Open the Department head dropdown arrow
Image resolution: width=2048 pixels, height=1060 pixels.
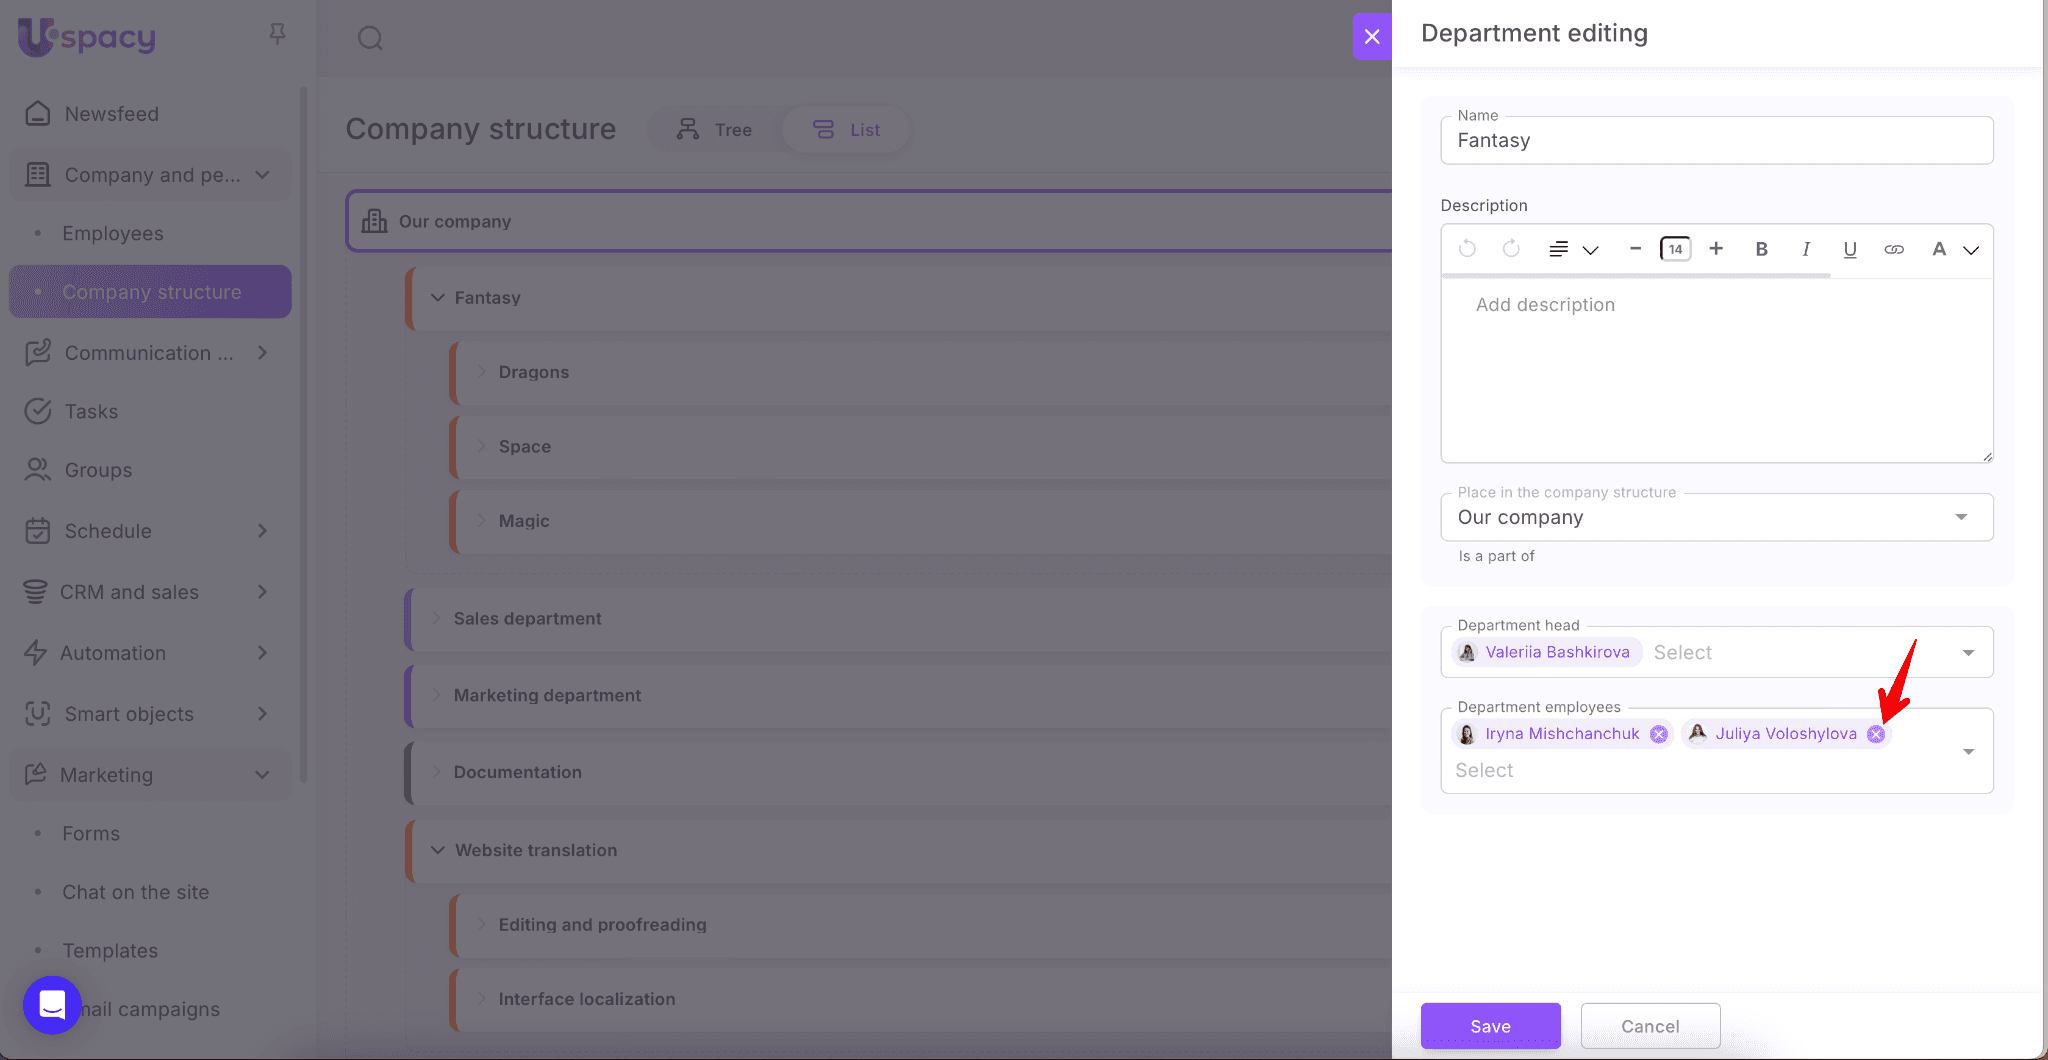(x=1968, y=653)
